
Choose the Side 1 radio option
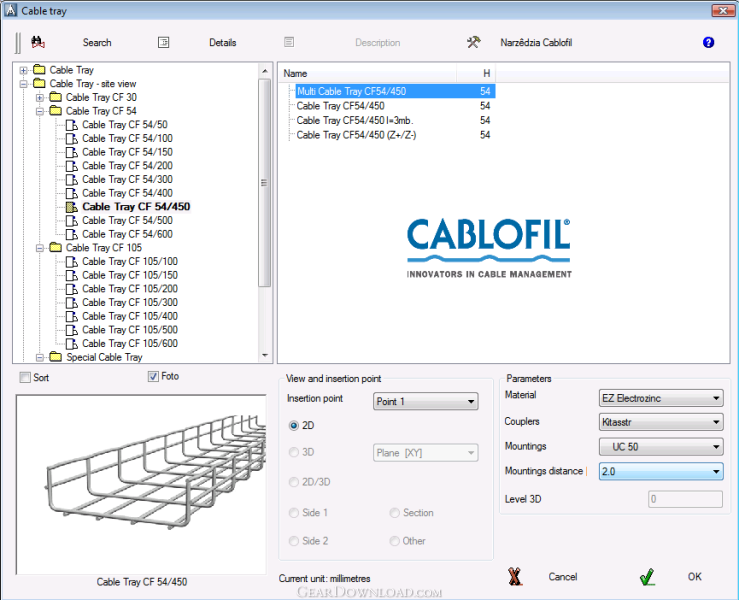tap(294, 512)
